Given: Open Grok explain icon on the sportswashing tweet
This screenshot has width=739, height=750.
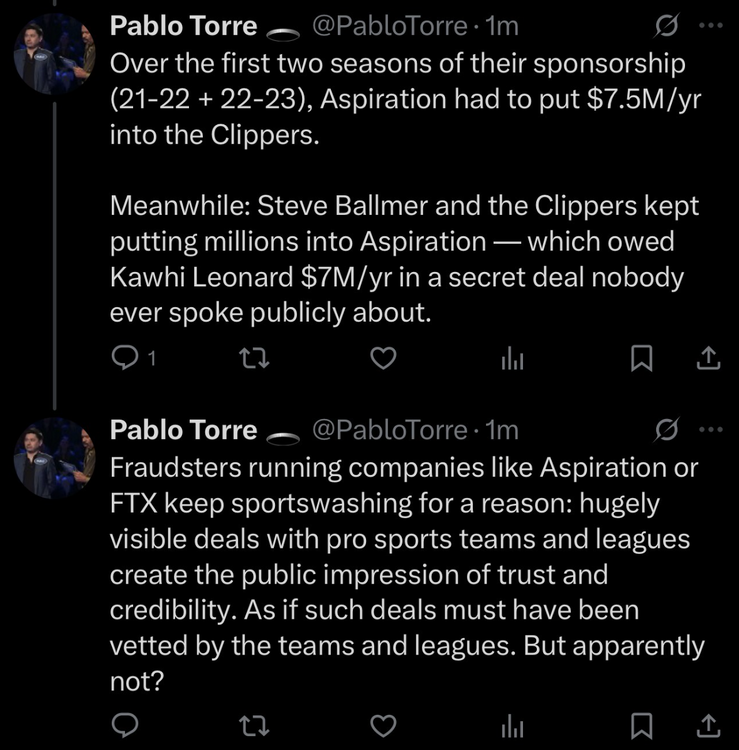Looking at the screenshot, I should tap(664, 431).
